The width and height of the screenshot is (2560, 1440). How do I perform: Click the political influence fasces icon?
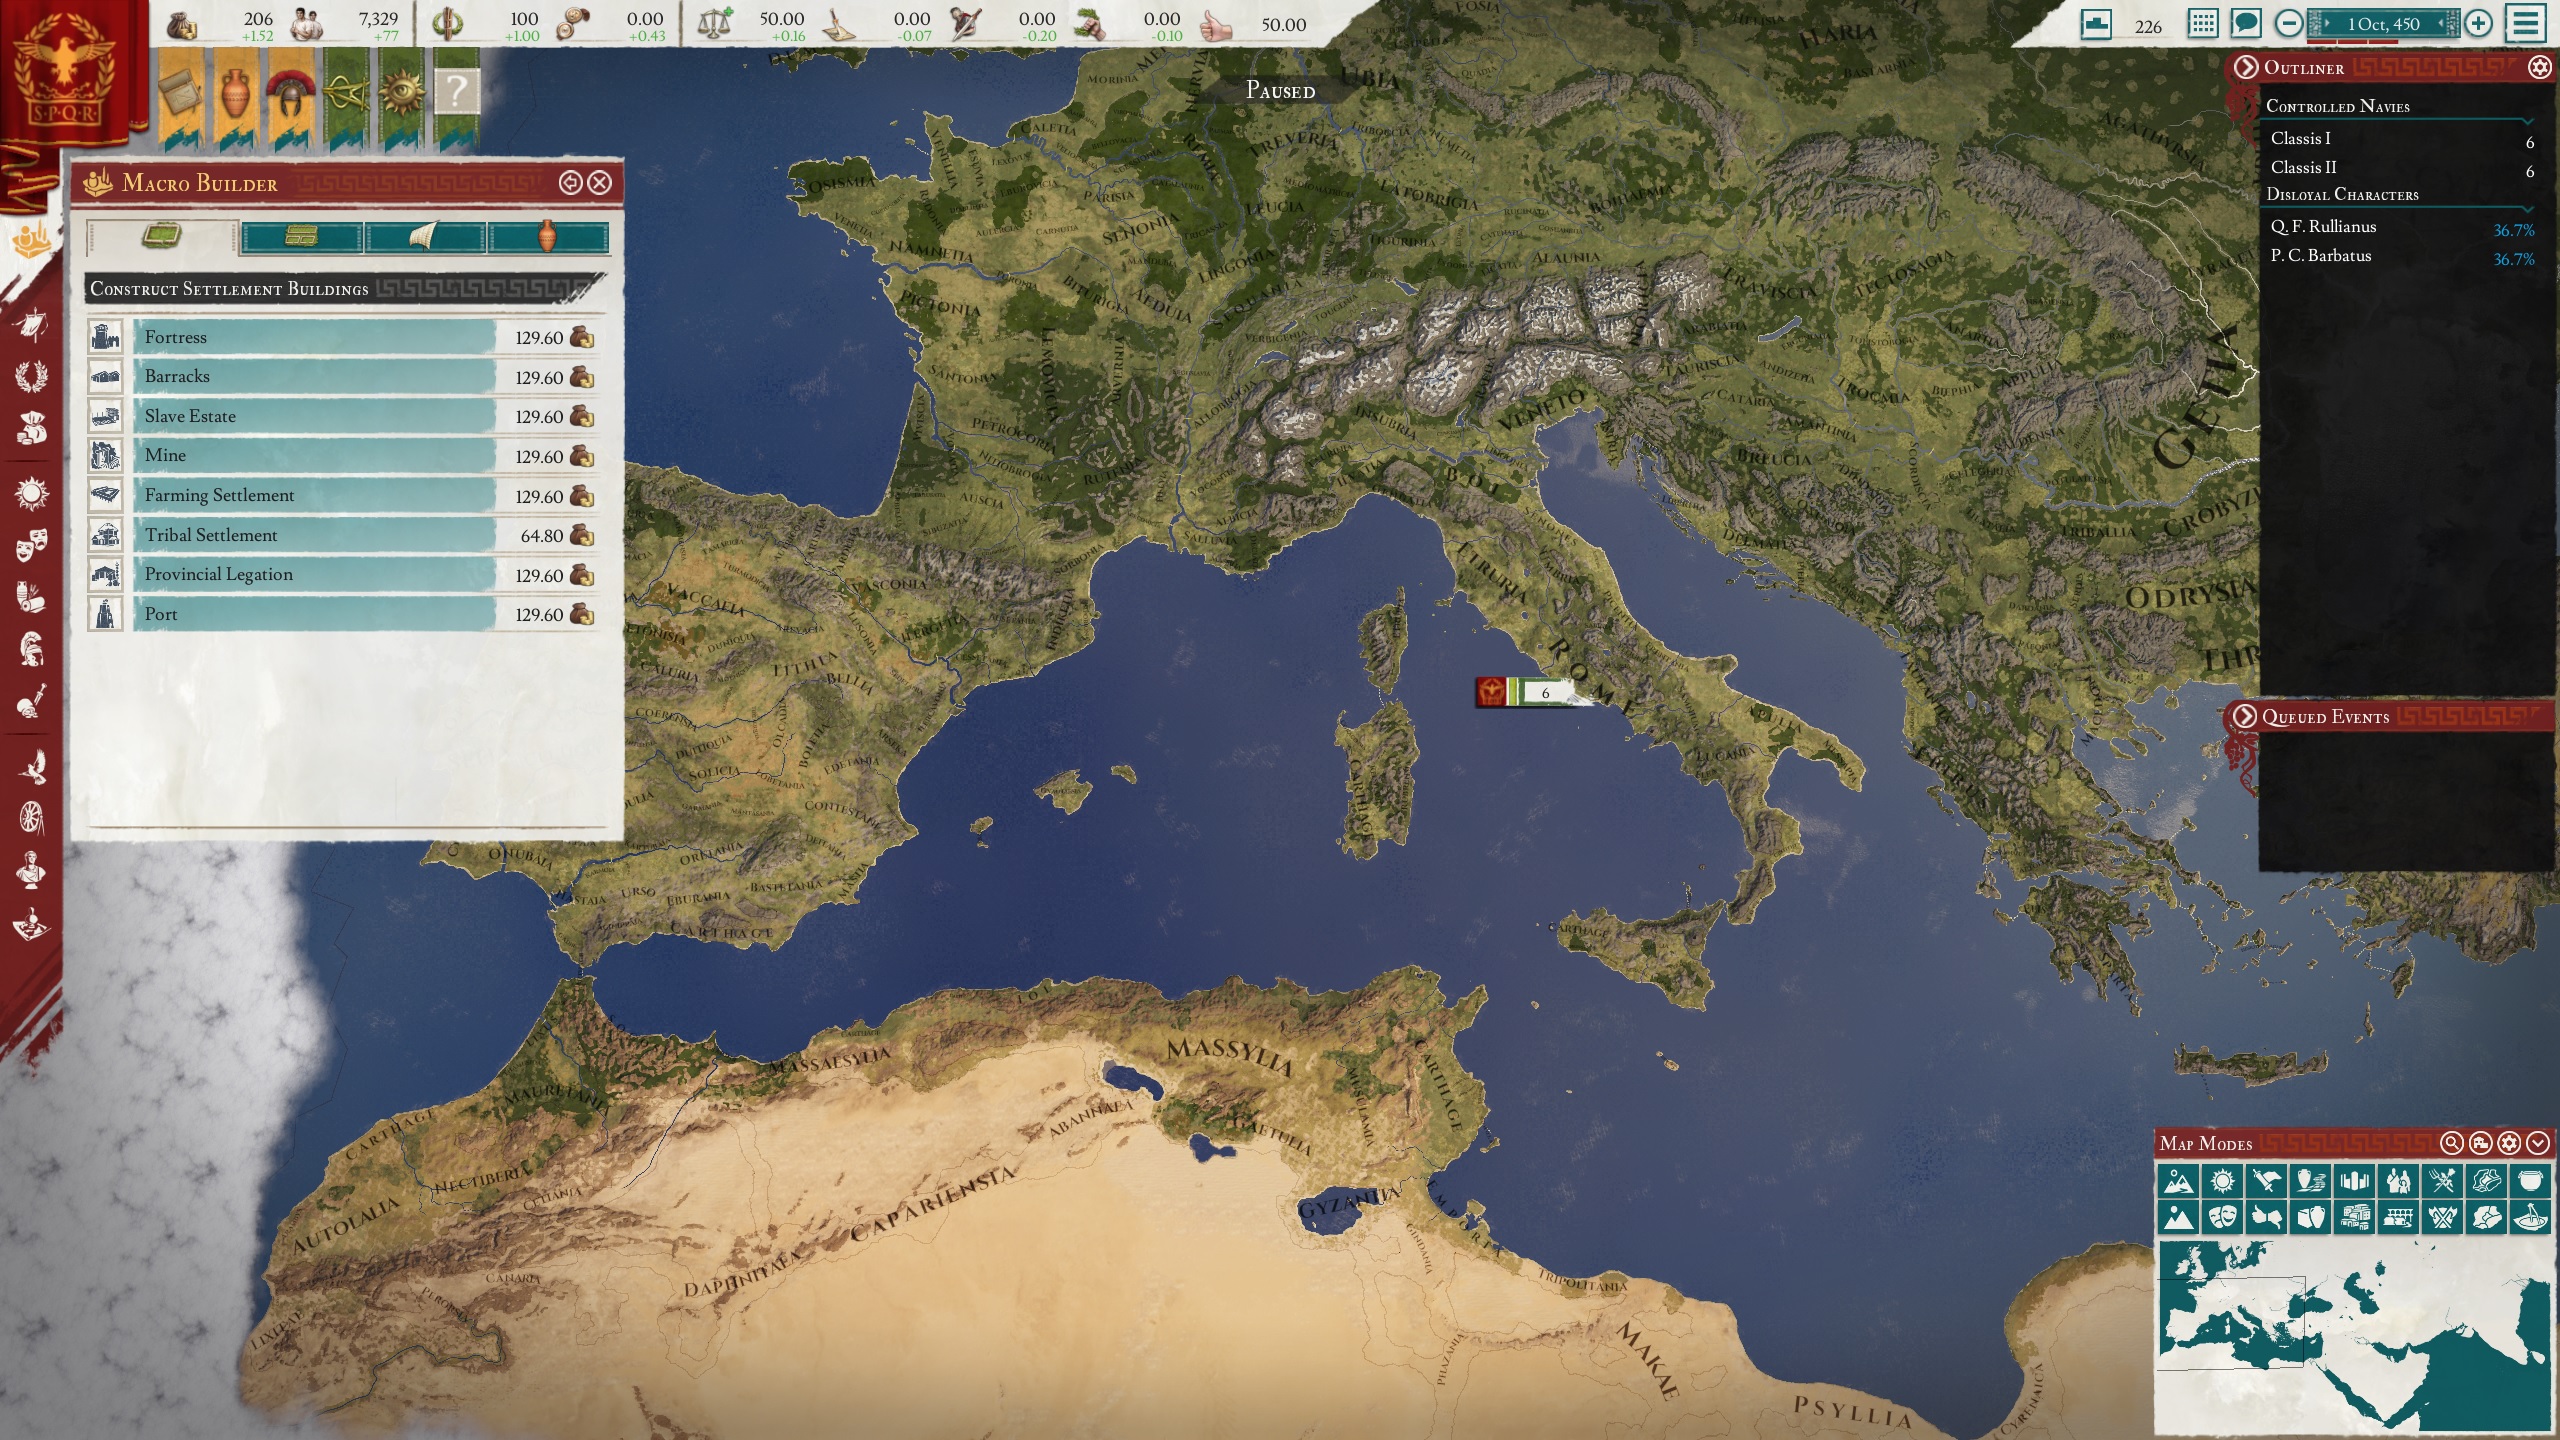coord(447,23)
